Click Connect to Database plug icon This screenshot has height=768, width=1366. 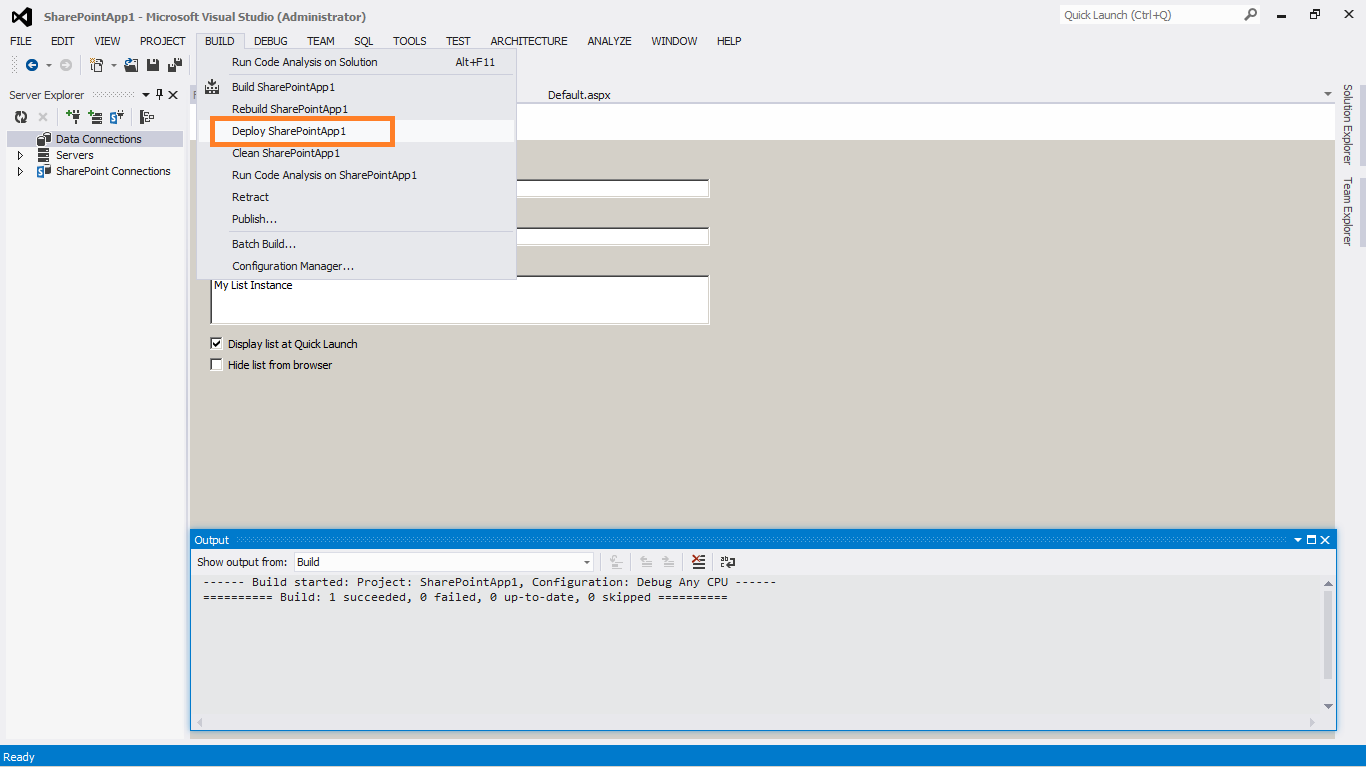(x=73, y=117)
